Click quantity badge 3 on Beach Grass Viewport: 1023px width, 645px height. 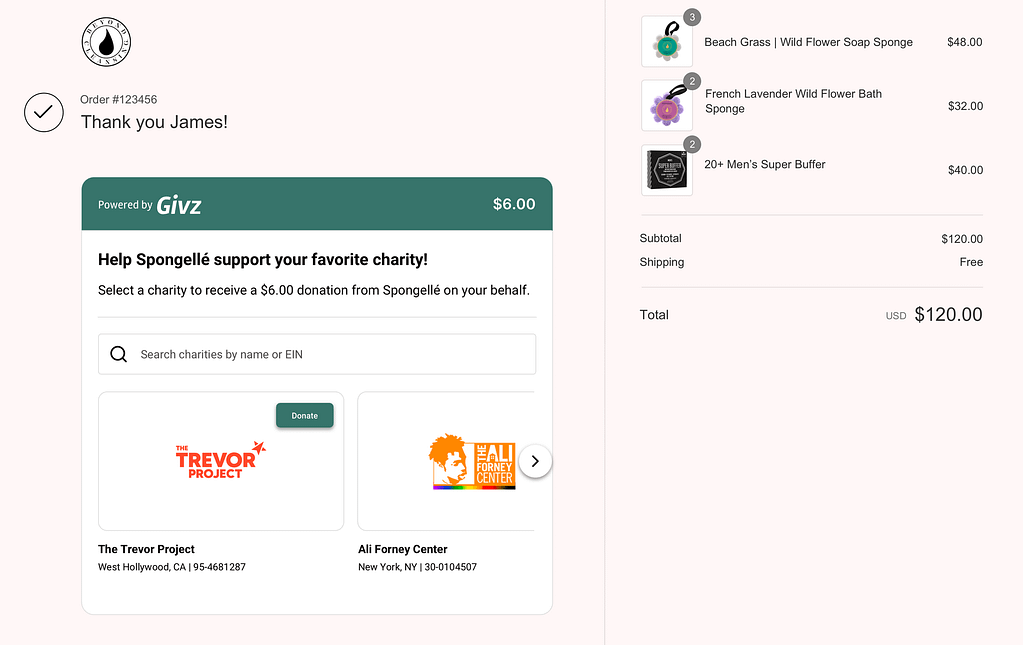point(692,17)
